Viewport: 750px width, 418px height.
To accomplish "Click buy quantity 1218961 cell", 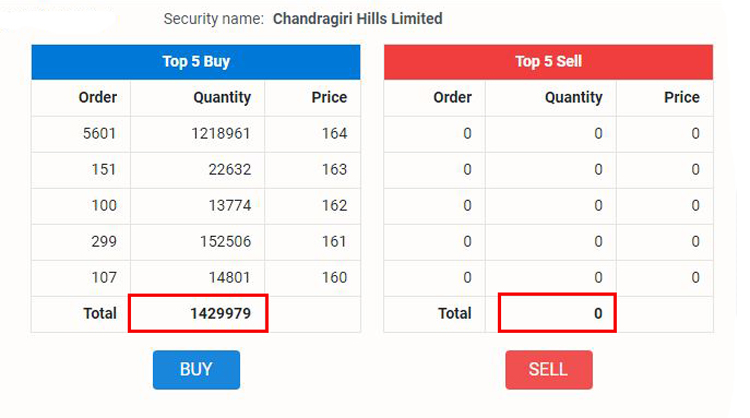I will tap(220, 134).
